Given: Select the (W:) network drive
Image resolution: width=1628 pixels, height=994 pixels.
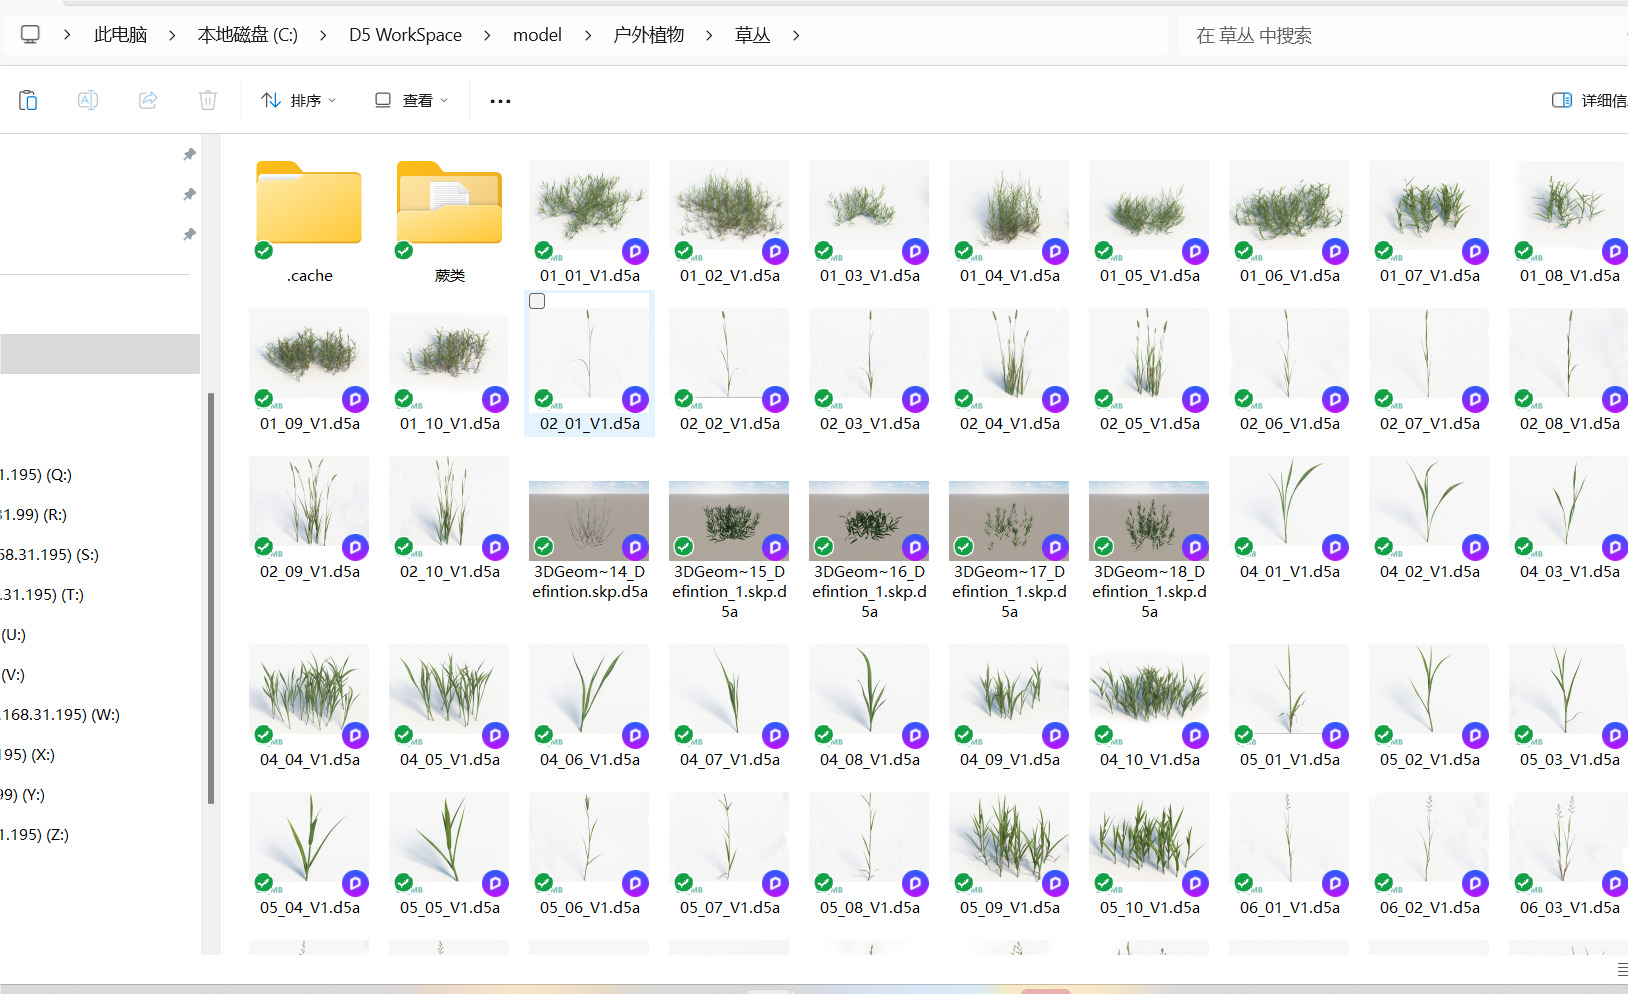Looking at the screenshot, I should pyautogui.click(x=60, y=714).
